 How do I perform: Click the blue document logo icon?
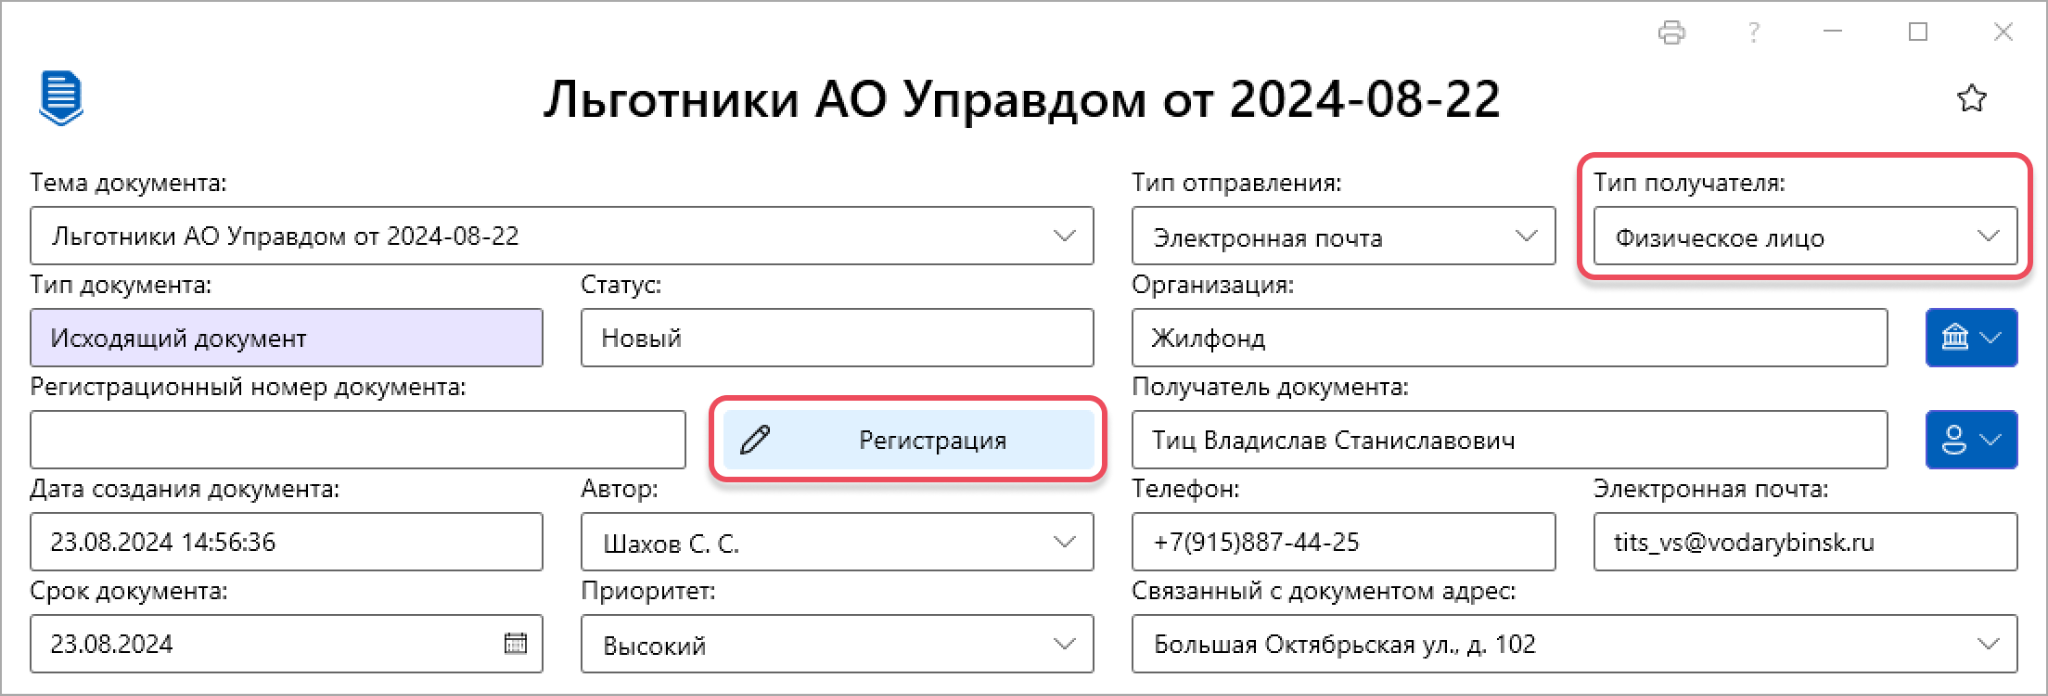click(x=61, y=98)
